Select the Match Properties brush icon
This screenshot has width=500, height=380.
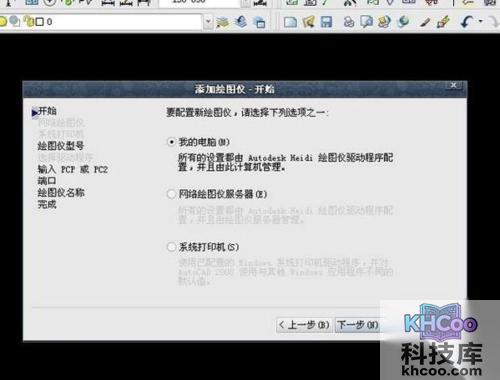[443, 22]
